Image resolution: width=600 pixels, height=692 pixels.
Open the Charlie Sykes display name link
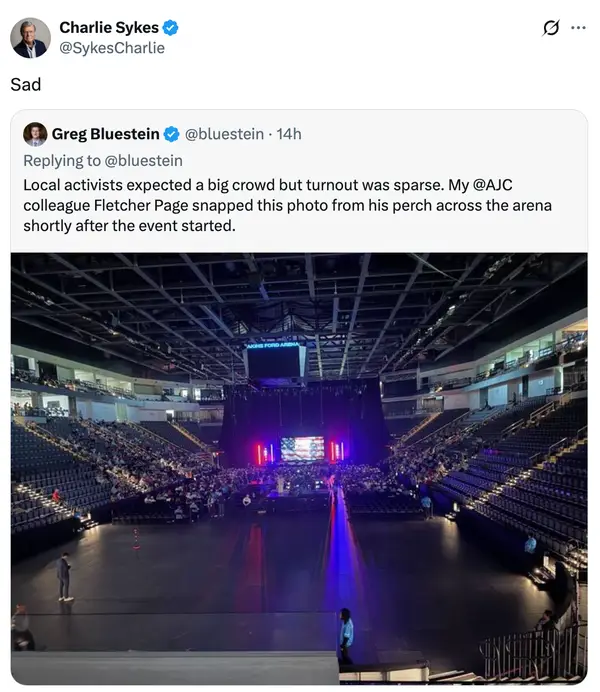click(x=108, y=28)
